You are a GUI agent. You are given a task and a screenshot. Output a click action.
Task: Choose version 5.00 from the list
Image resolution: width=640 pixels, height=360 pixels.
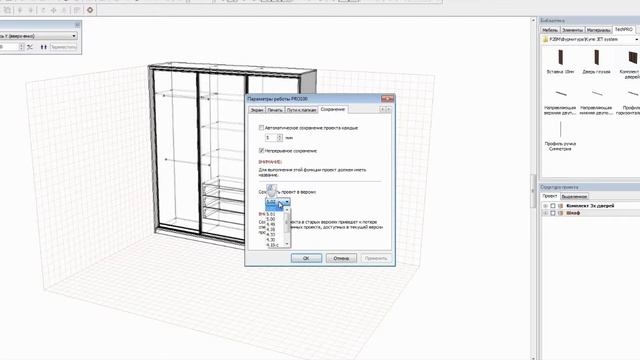tap(271, 219)
